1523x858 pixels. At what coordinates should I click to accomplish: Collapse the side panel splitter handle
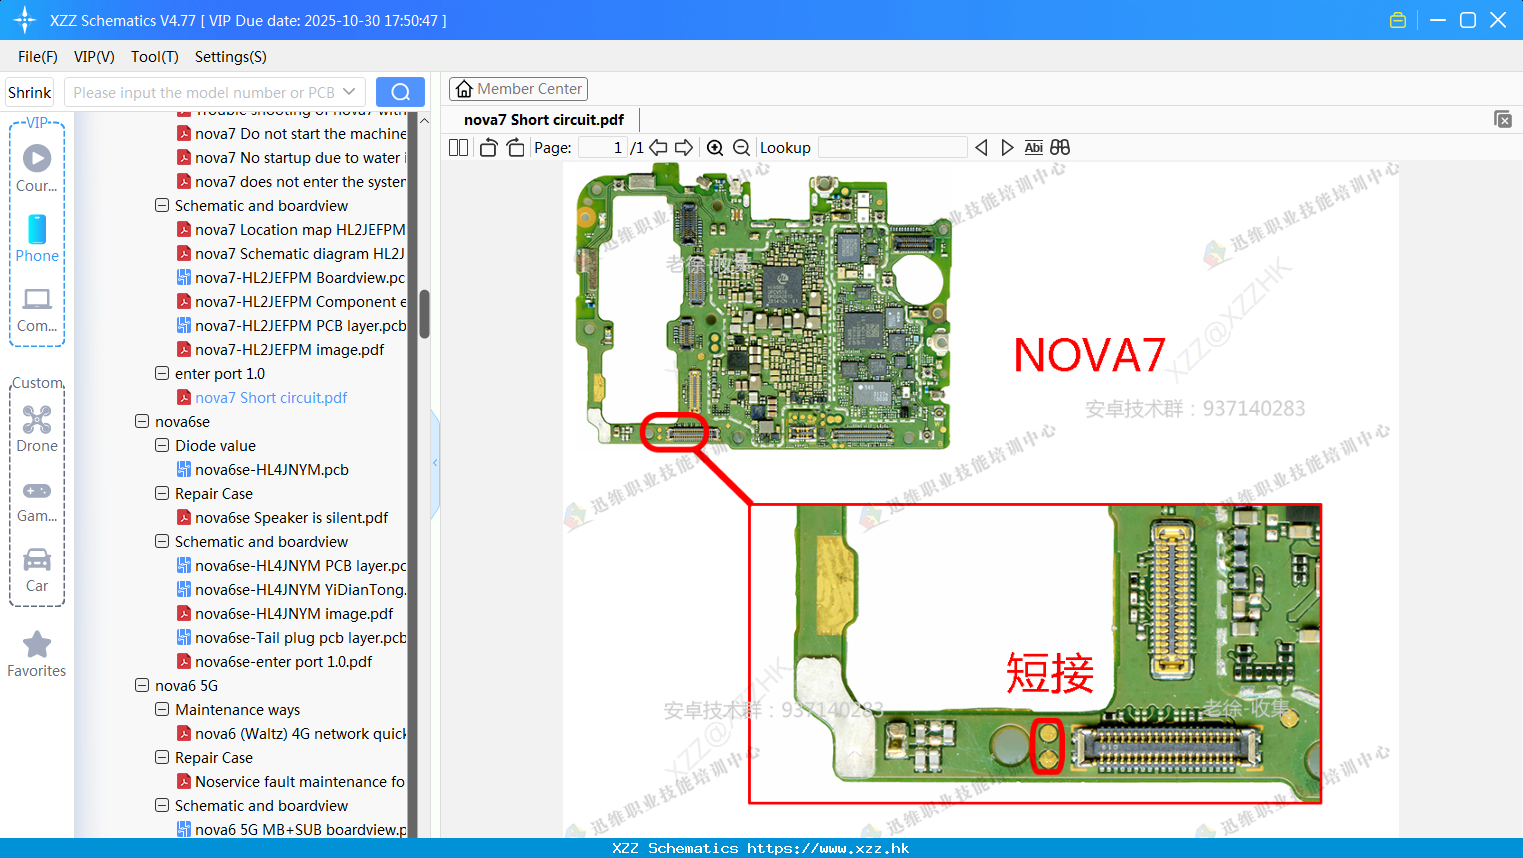435,463
